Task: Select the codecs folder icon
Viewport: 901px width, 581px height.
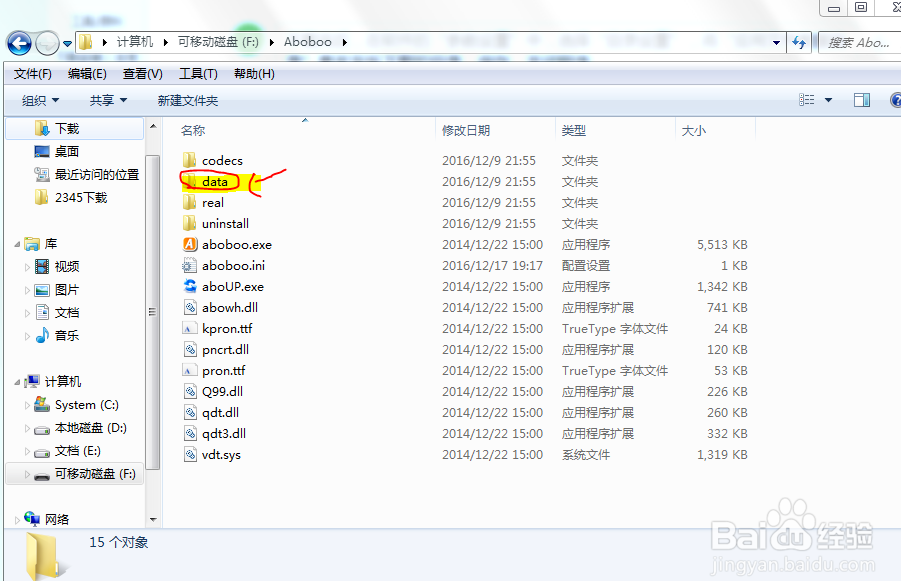Action: click(x=190, y=160)
